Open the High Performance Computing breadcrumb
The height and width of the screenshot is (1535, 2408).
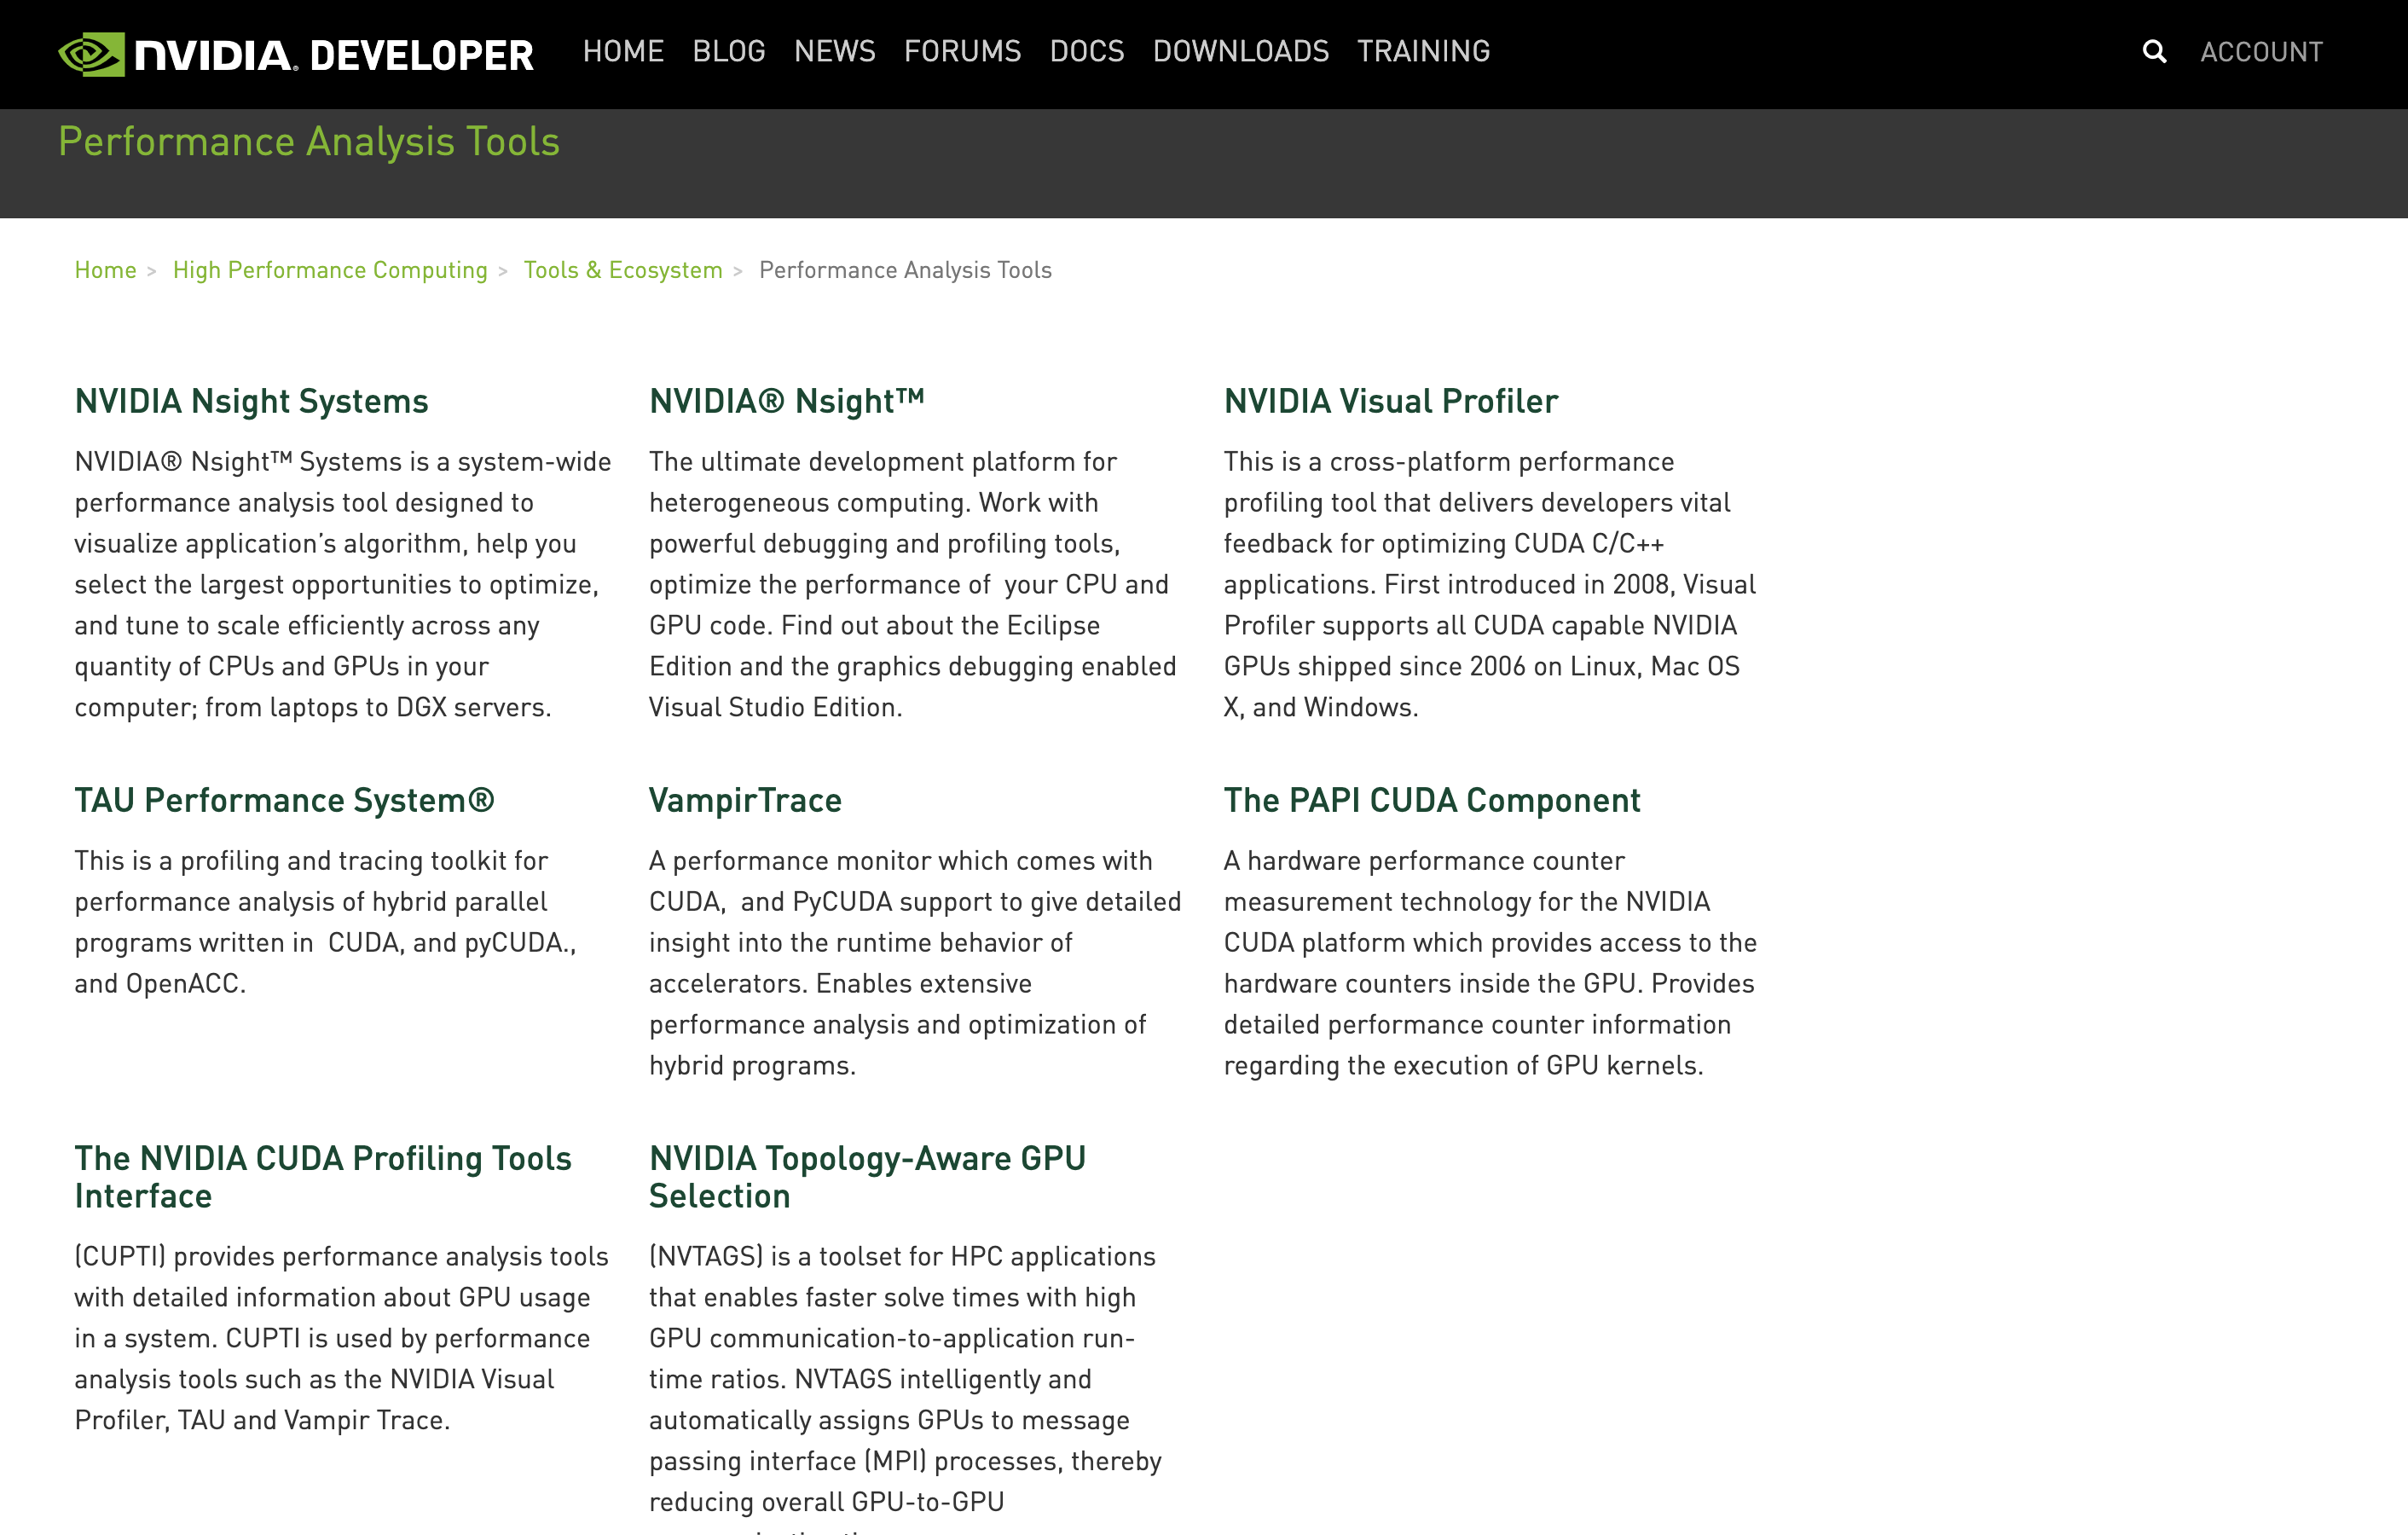[x=329, y=270]
